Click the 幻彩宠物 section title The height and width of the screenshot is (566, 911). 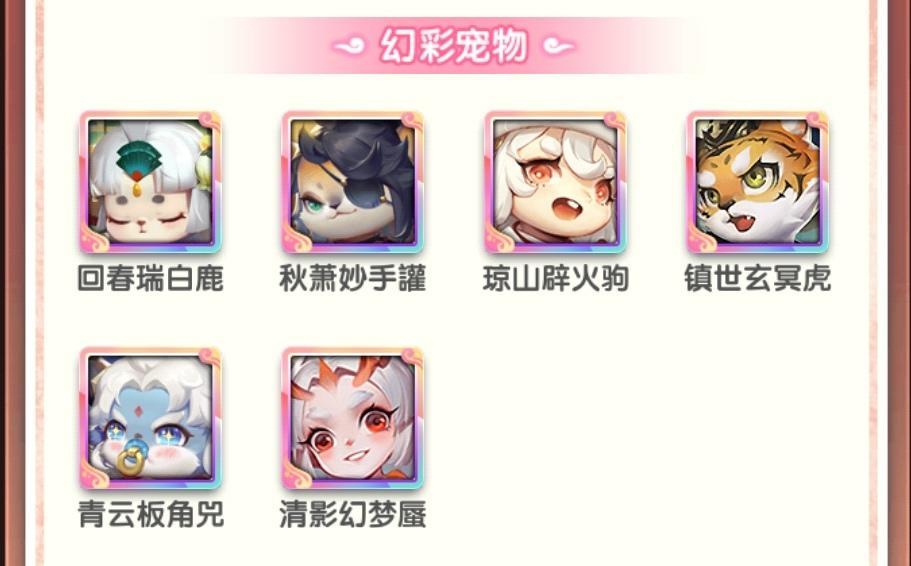(454, 45)
